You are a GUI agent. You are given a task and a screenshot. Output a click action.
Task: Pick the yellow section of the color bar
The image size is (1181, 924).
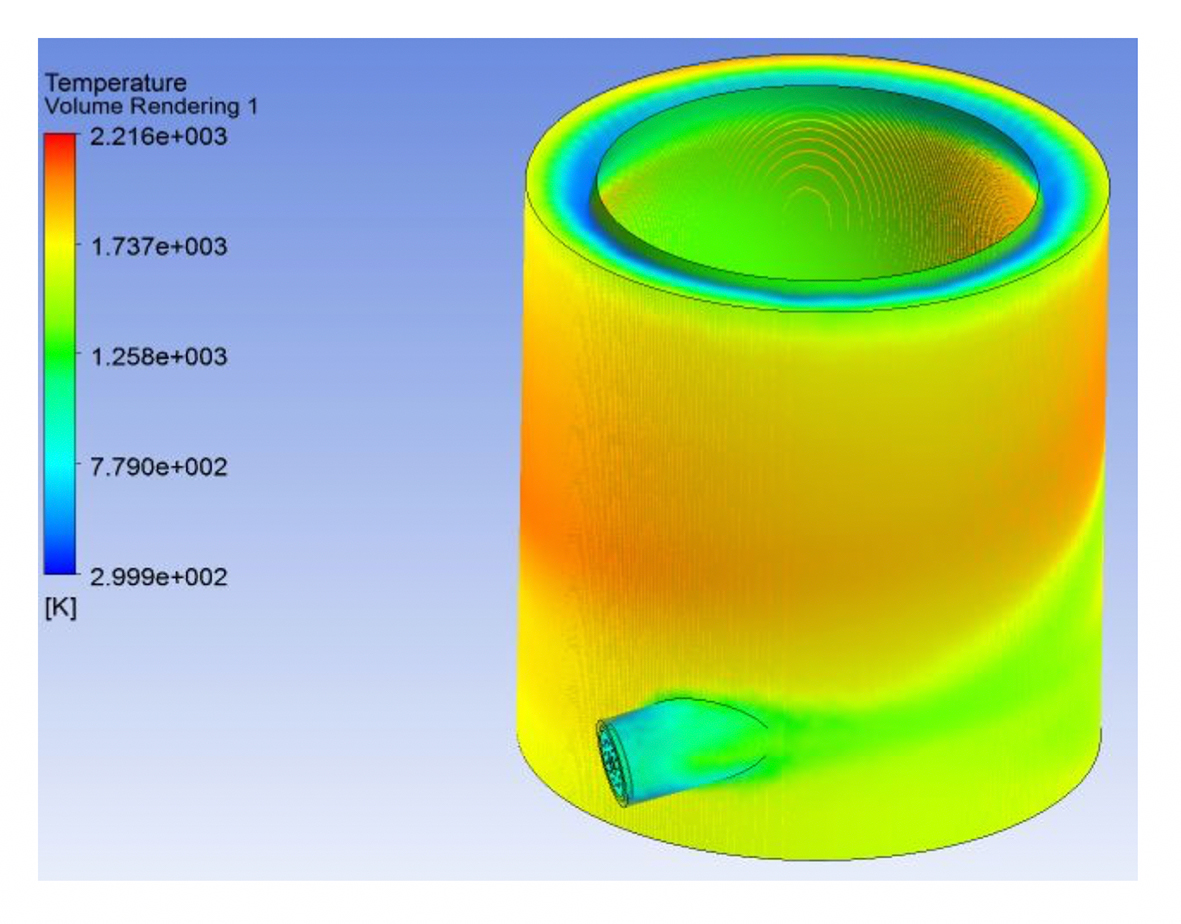point(60,250)
